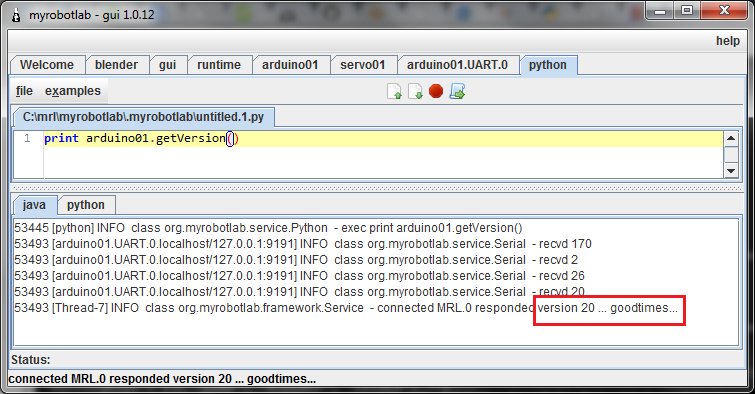Click the 'recvd 26' log line
This screenshot has height=394, width=755.
click(299, 276)
